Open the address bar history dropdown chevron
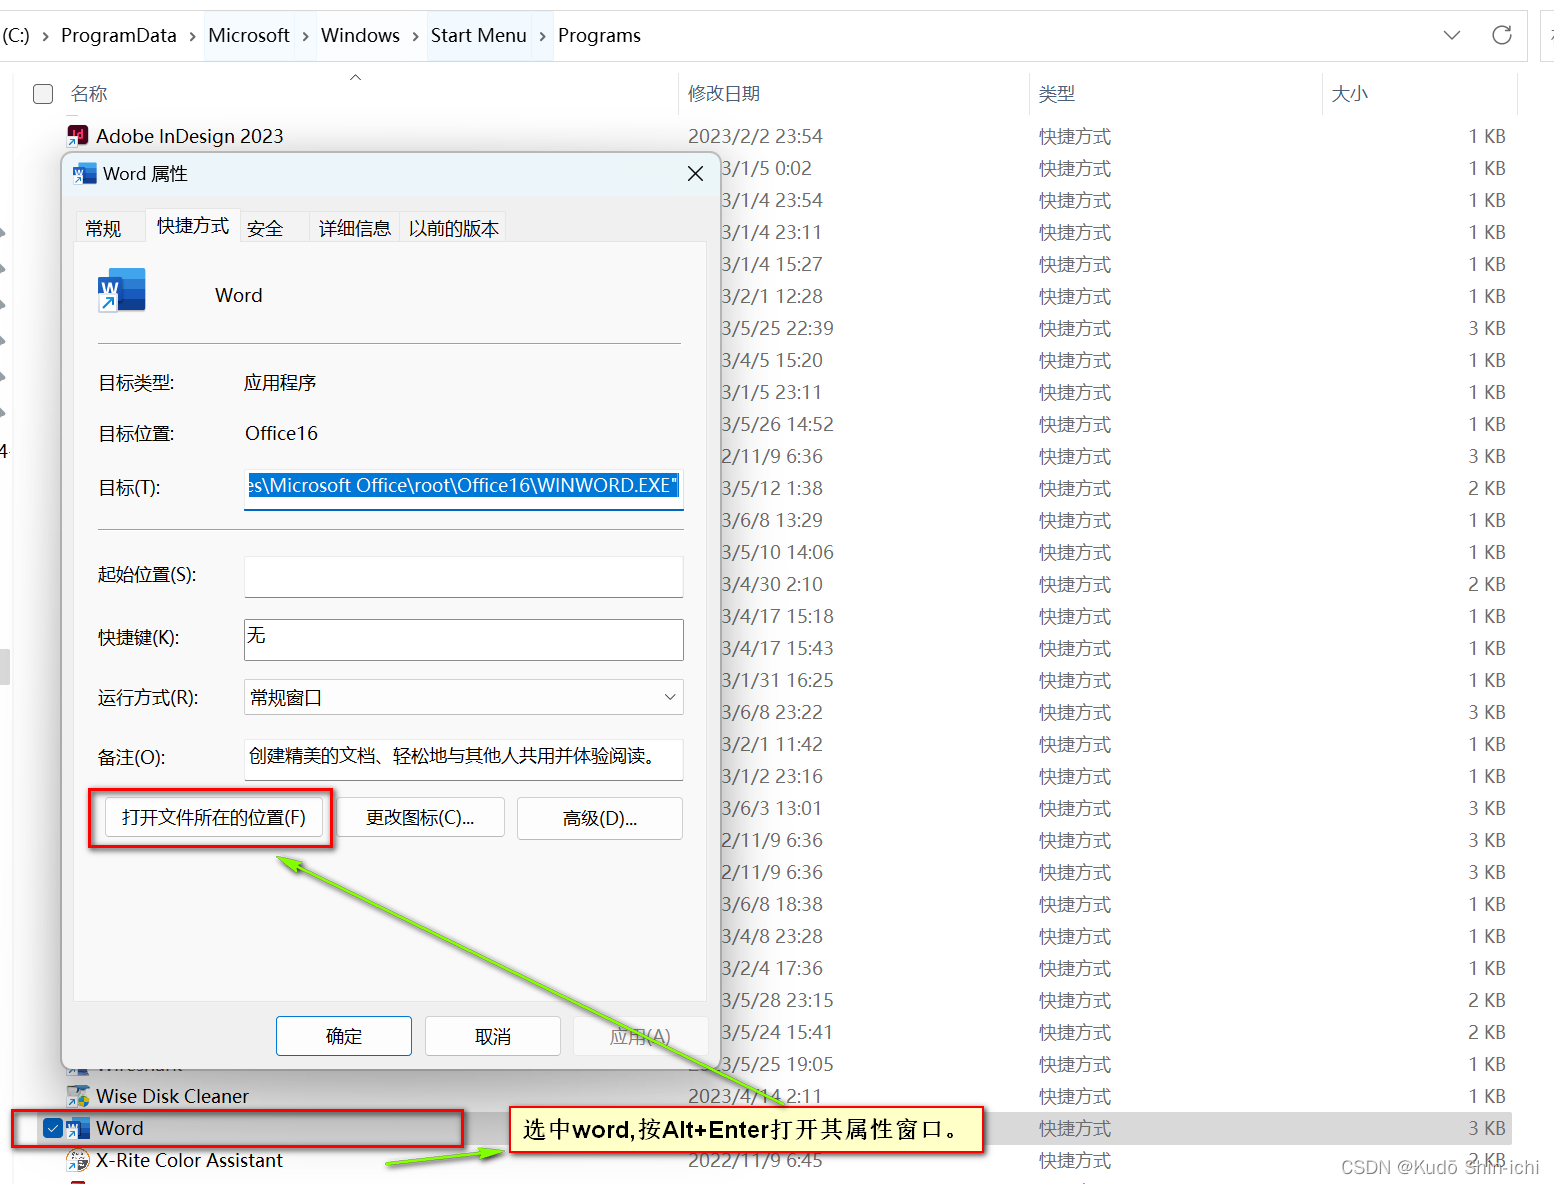Image resolution: width=1554 pixels, height=1184 pixels. pyautogui.click(x=1452, y=35)
